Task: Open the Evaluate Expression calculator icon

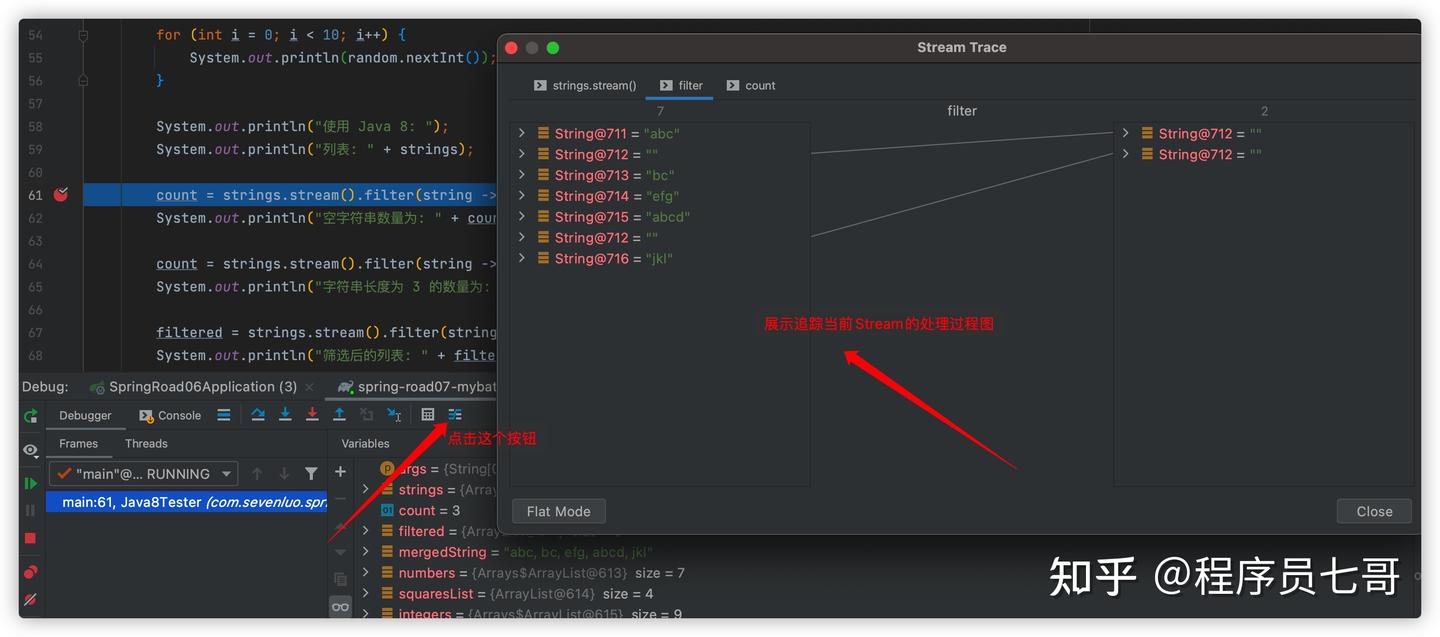Action: 428,414
